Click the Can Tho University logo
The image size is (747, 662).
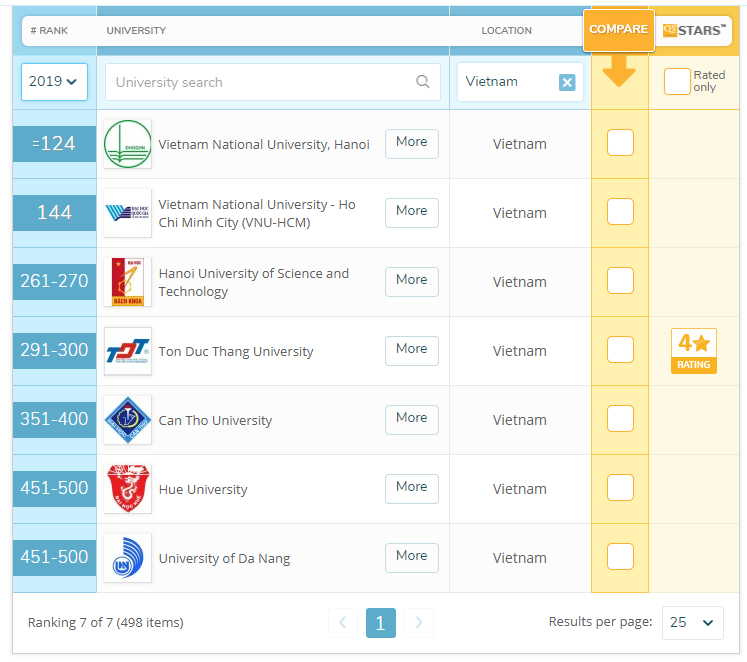point(128,420)
